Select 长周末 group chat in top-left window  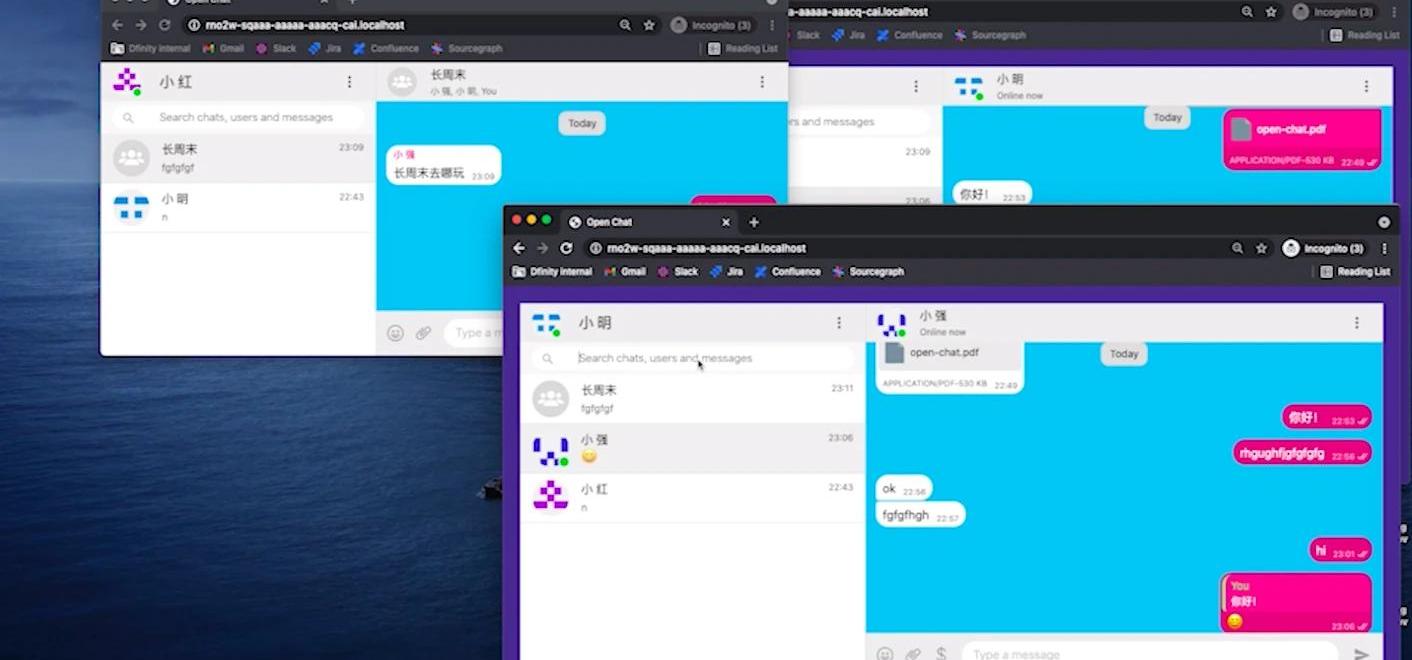[237, 157]
